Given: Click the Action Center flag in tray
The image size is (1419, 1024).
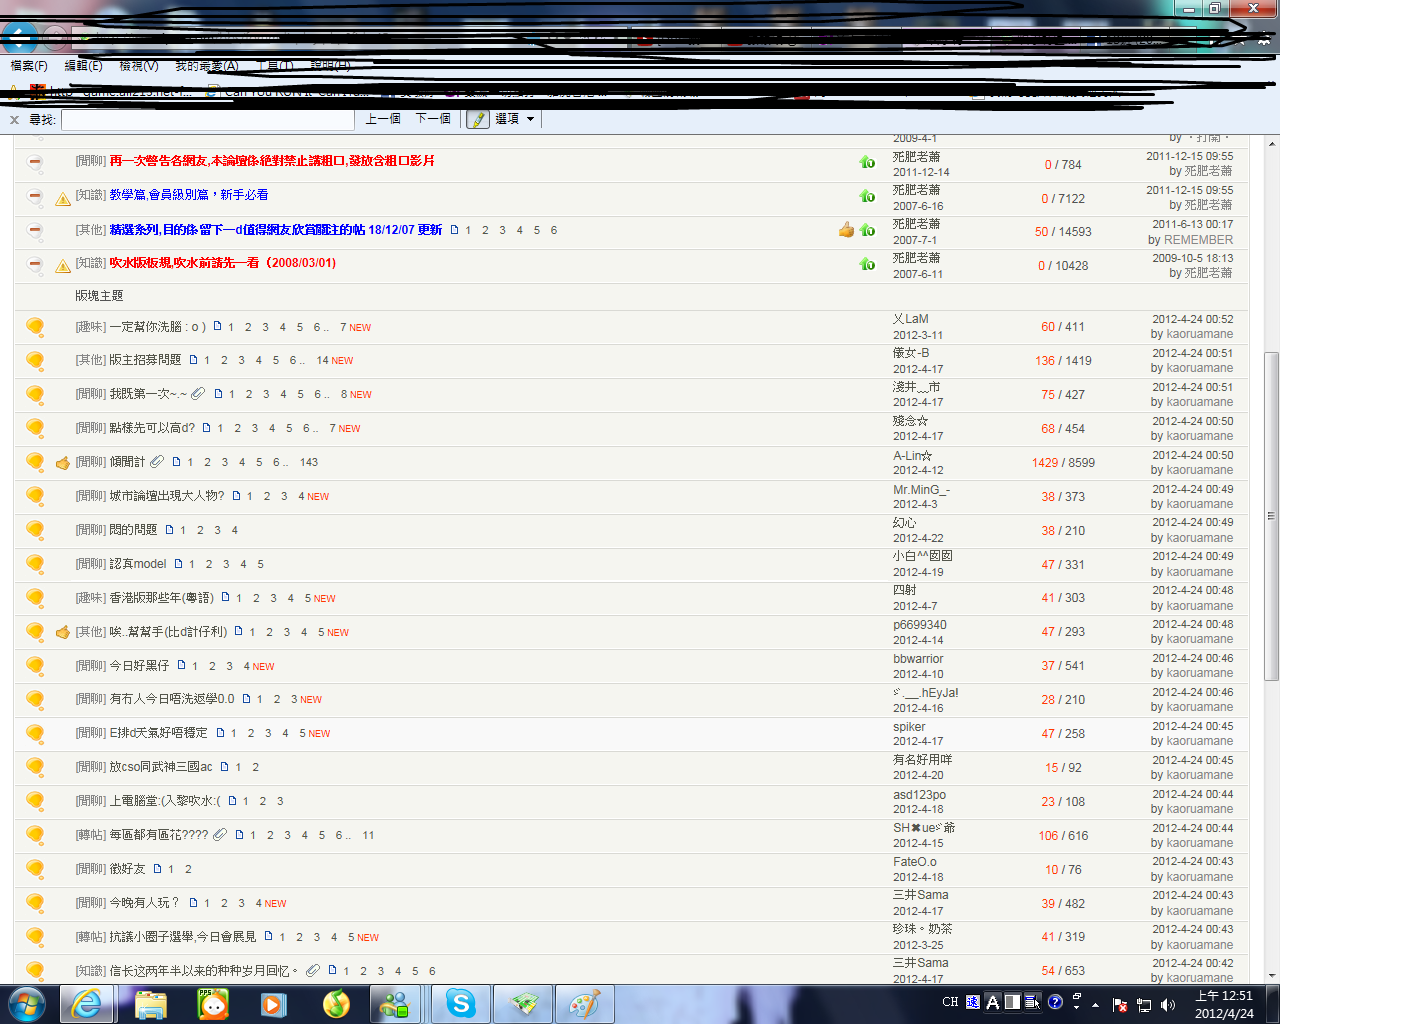Looking at the screenshot, I should click(1120, 1004).
